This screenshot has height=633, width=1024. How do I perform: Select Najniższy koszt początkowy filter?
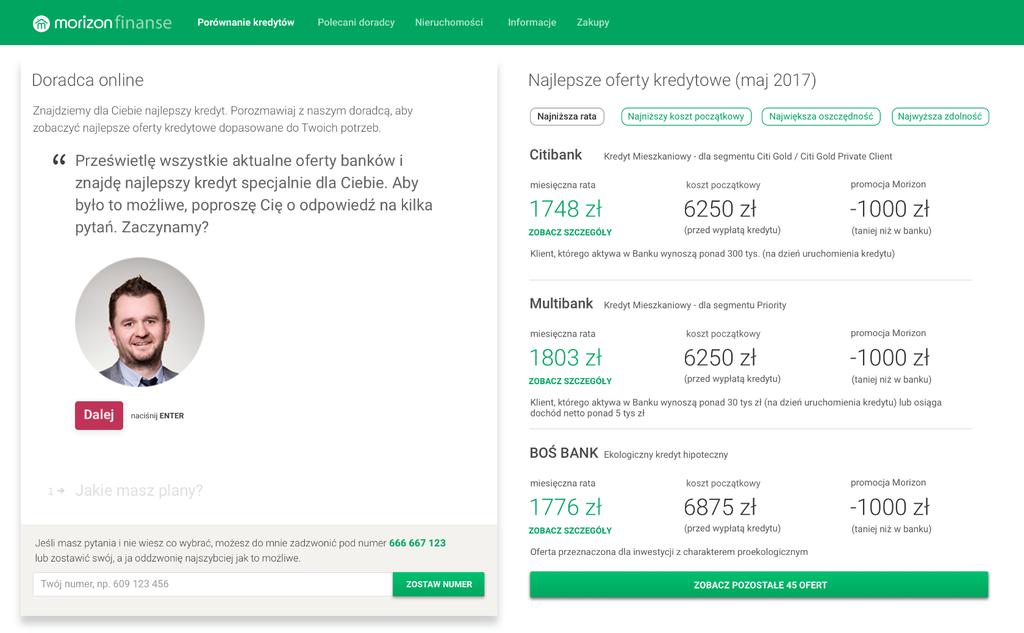click(686, 116)
